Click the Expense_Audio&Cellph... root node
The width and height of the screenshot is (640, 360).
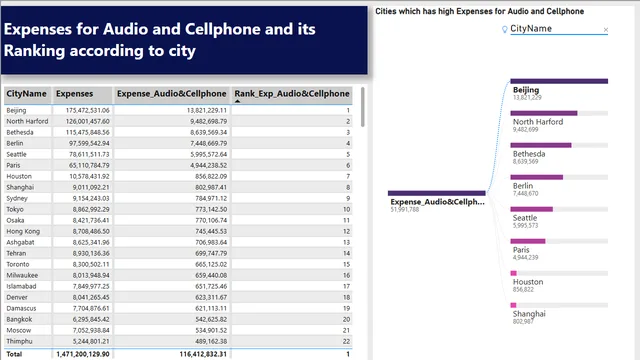[437, 201]
